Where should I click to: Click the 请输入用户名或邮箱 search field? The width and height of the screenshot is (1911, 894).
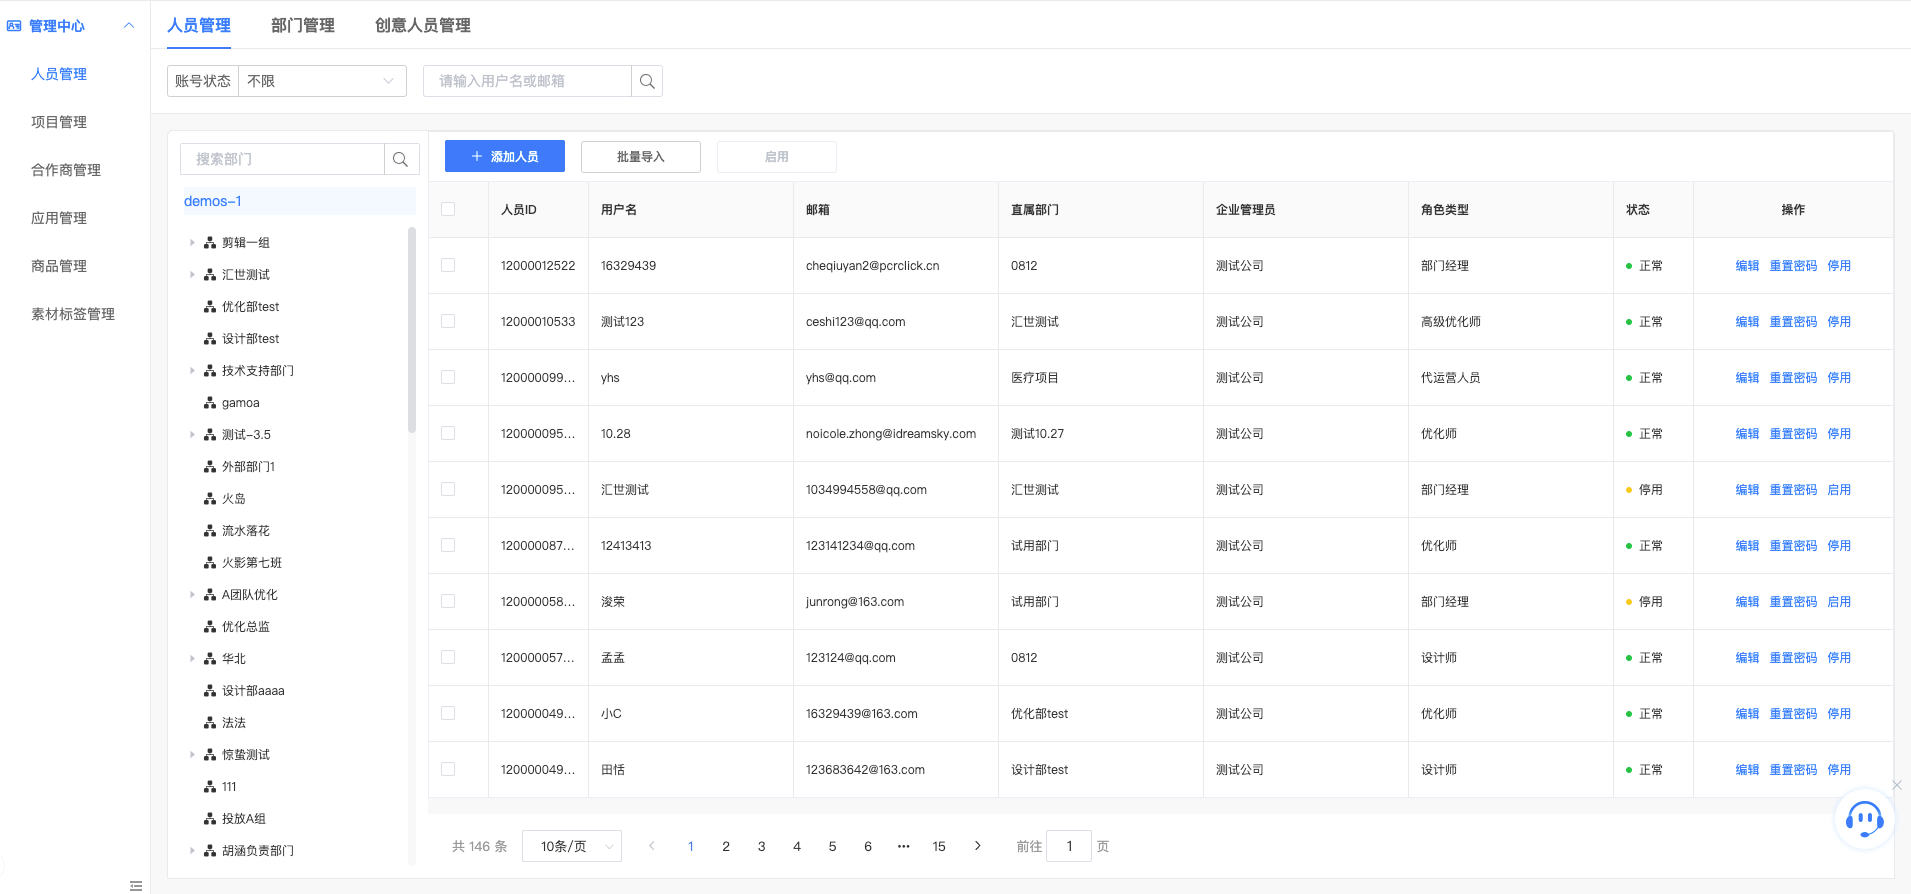(527, 81)
